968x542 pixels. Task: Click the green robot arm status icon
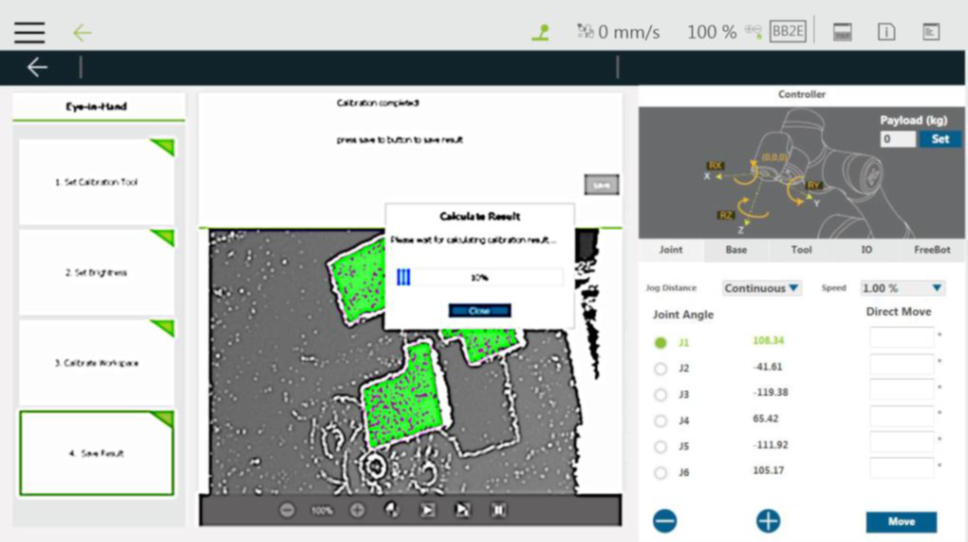[x=540, y=32]
